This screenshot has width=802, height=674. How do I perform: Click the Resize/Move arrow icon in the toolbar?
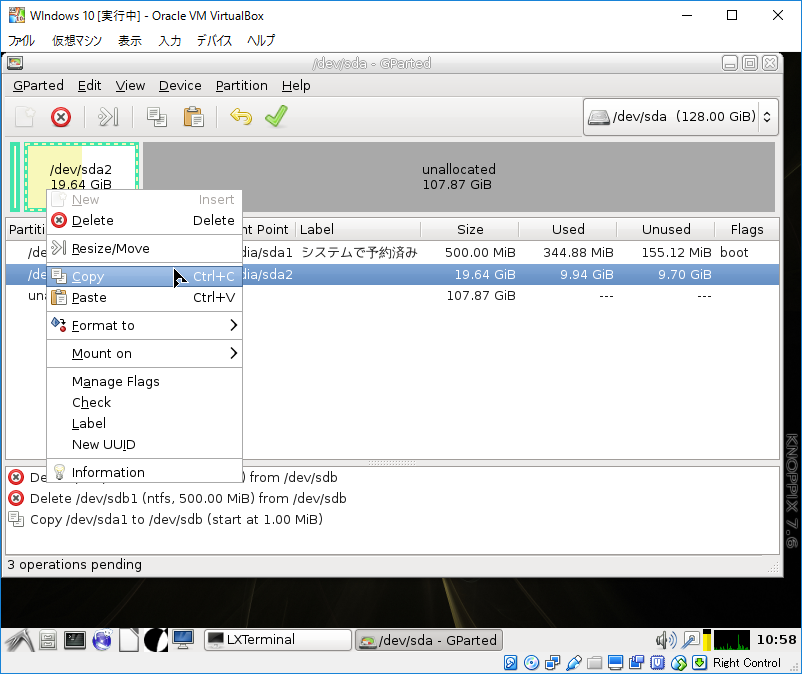coord(108,117)
